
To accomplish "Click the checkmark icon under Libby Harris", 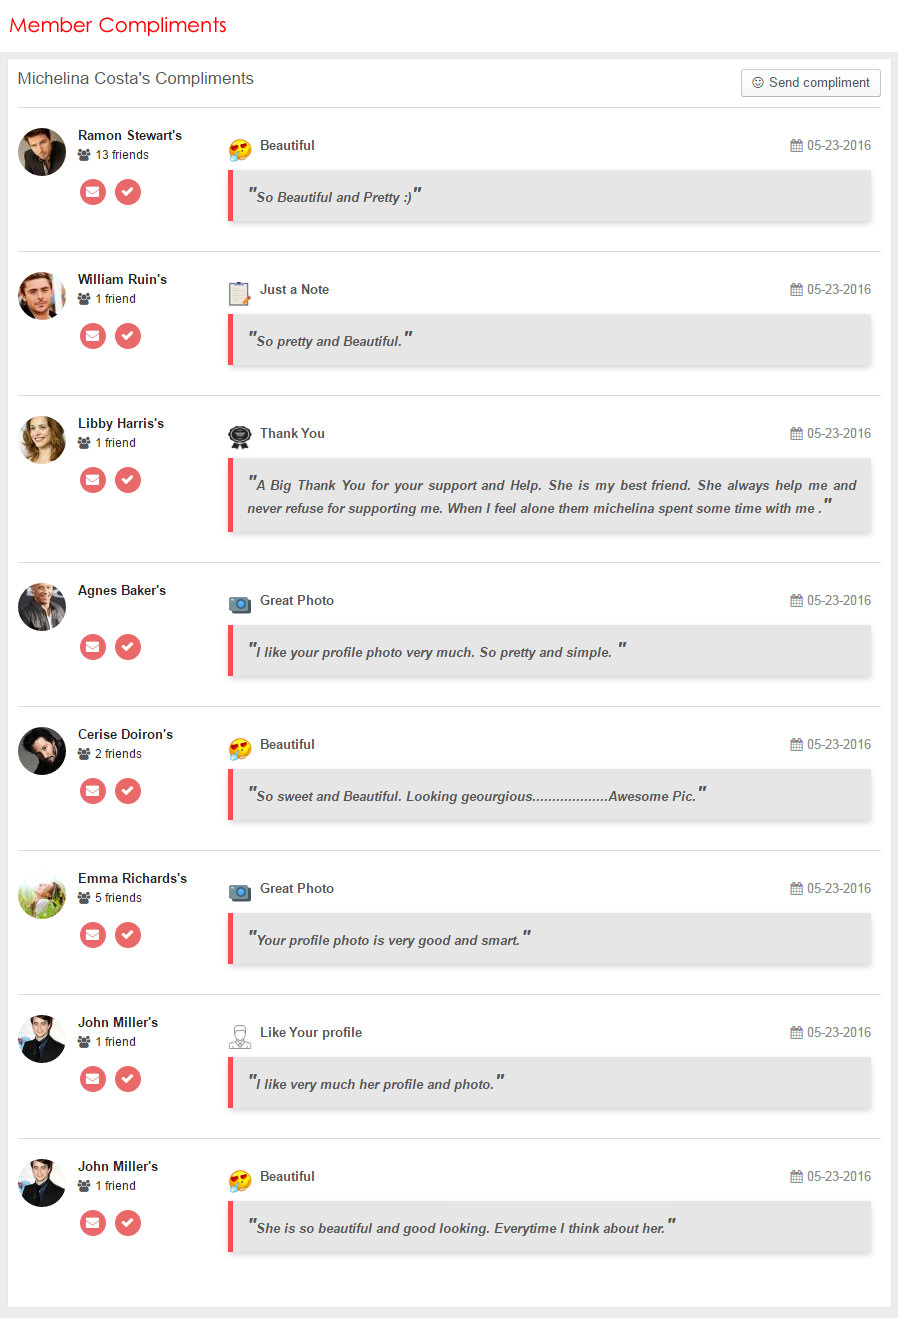I will point(128,480).
